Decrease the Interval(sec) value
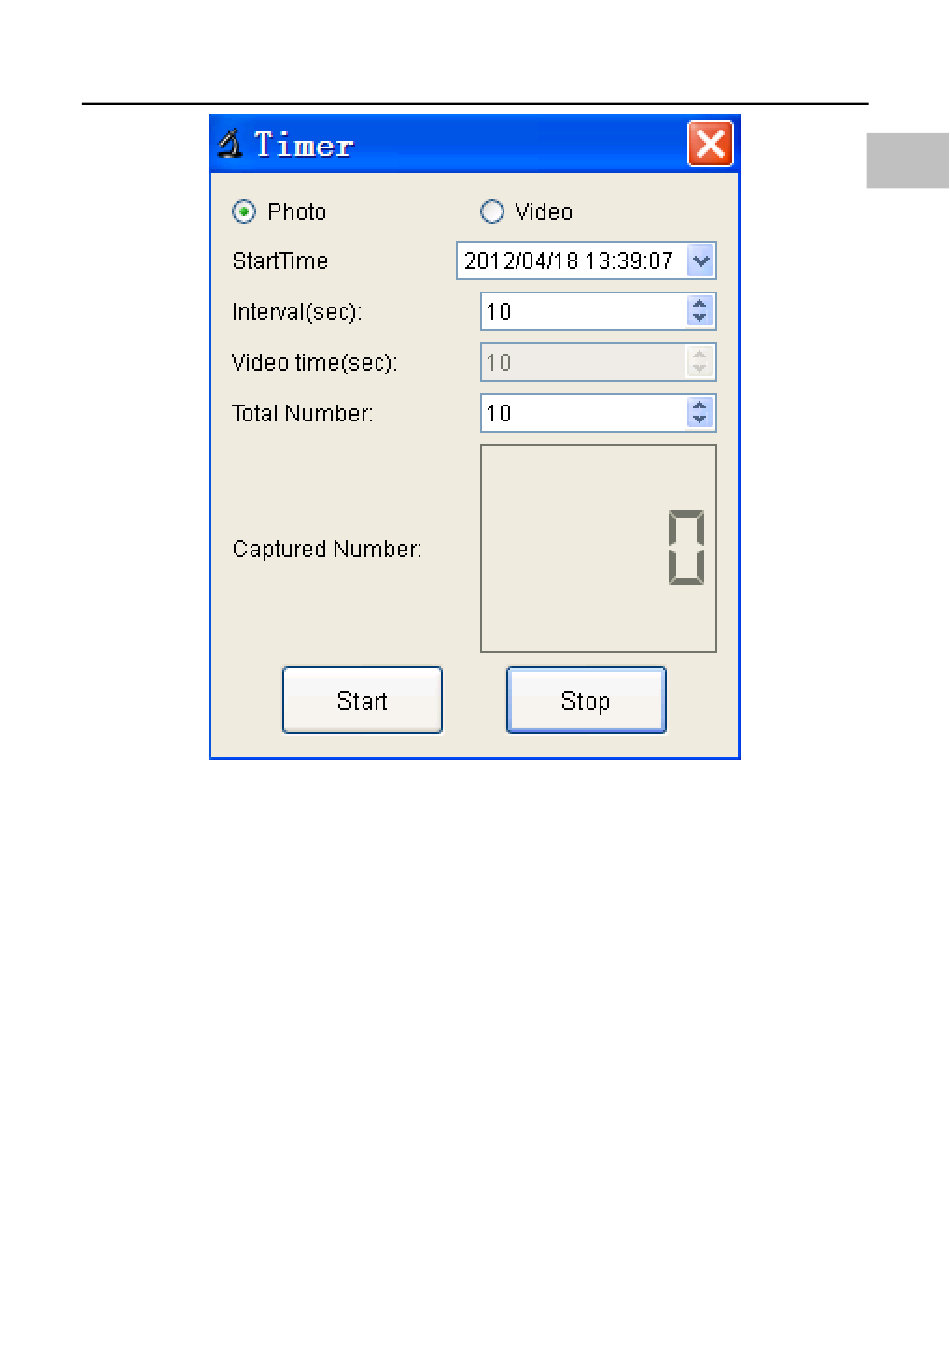This screenshot has width=950, height=1356. click(x=700, y=319)
